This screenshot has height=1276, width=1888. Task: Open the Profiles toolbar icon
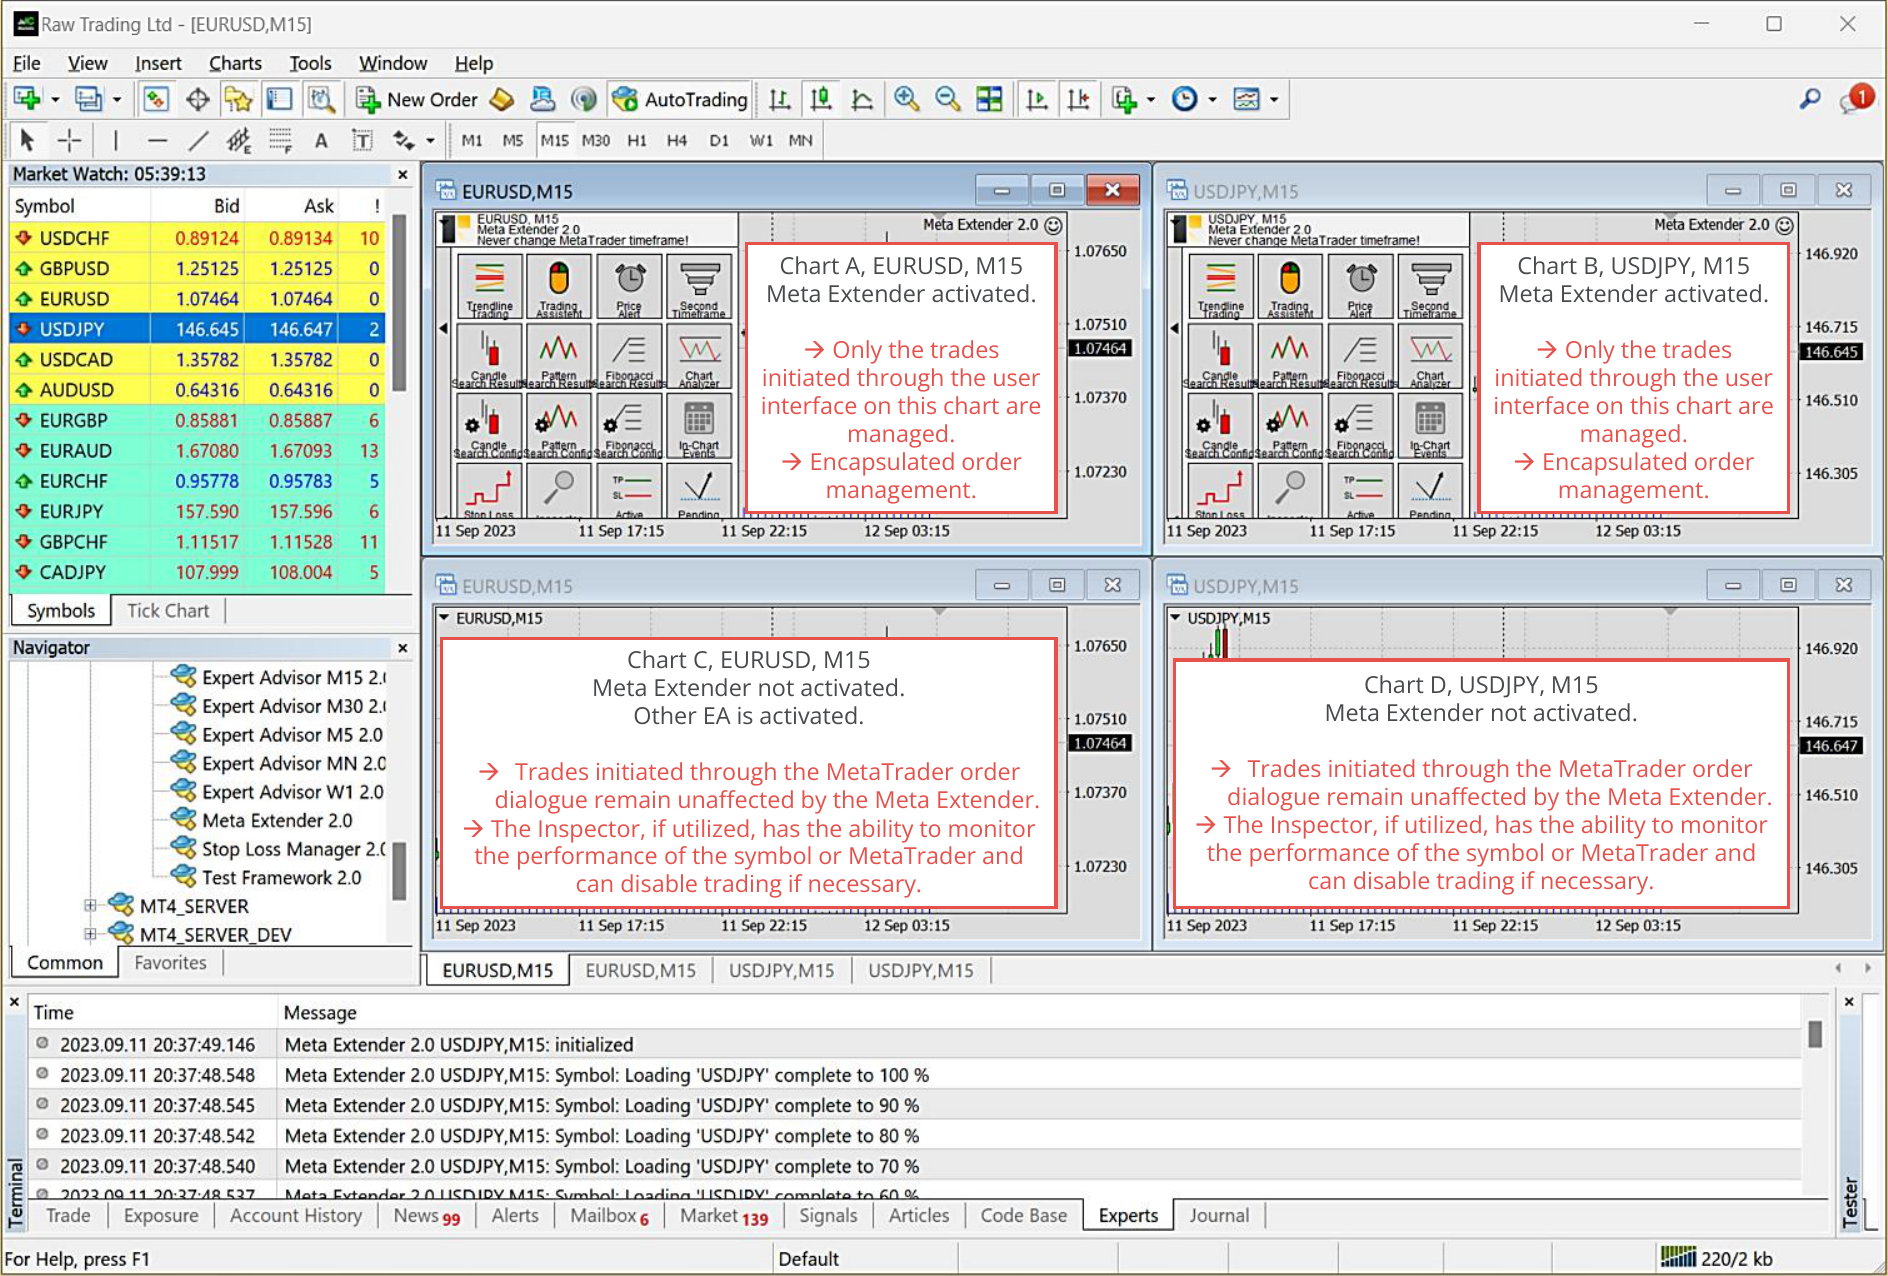[88, 99]
